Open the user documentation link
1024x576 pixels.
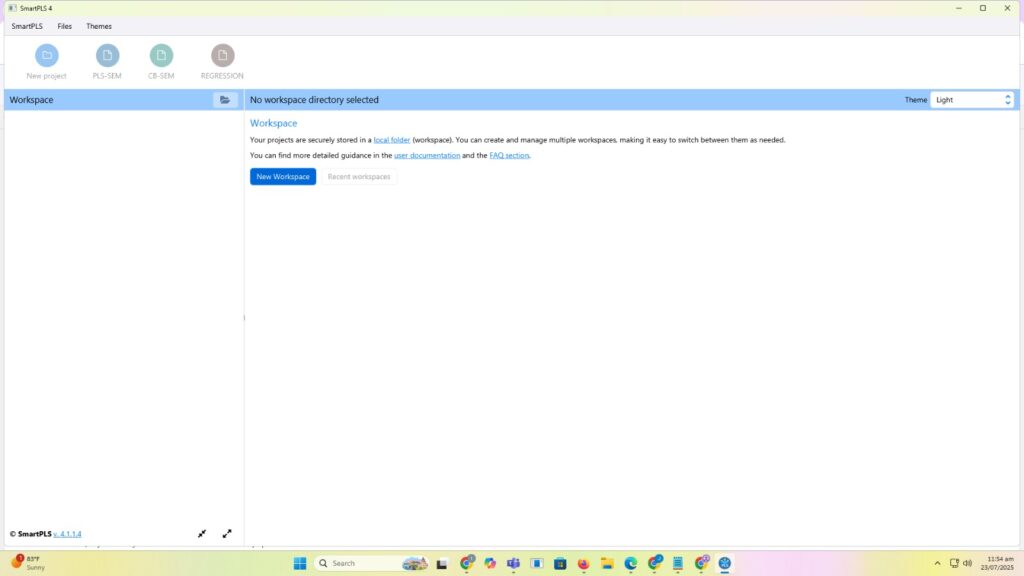pos(427,156)
